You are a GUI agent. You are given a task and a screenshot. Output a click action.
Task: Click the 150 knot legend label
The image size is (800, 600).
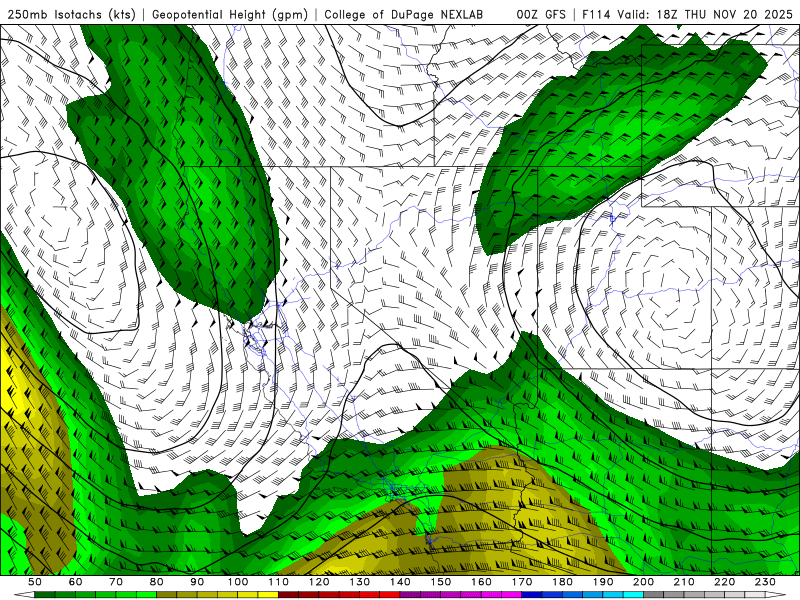click(x=440, y=582)
